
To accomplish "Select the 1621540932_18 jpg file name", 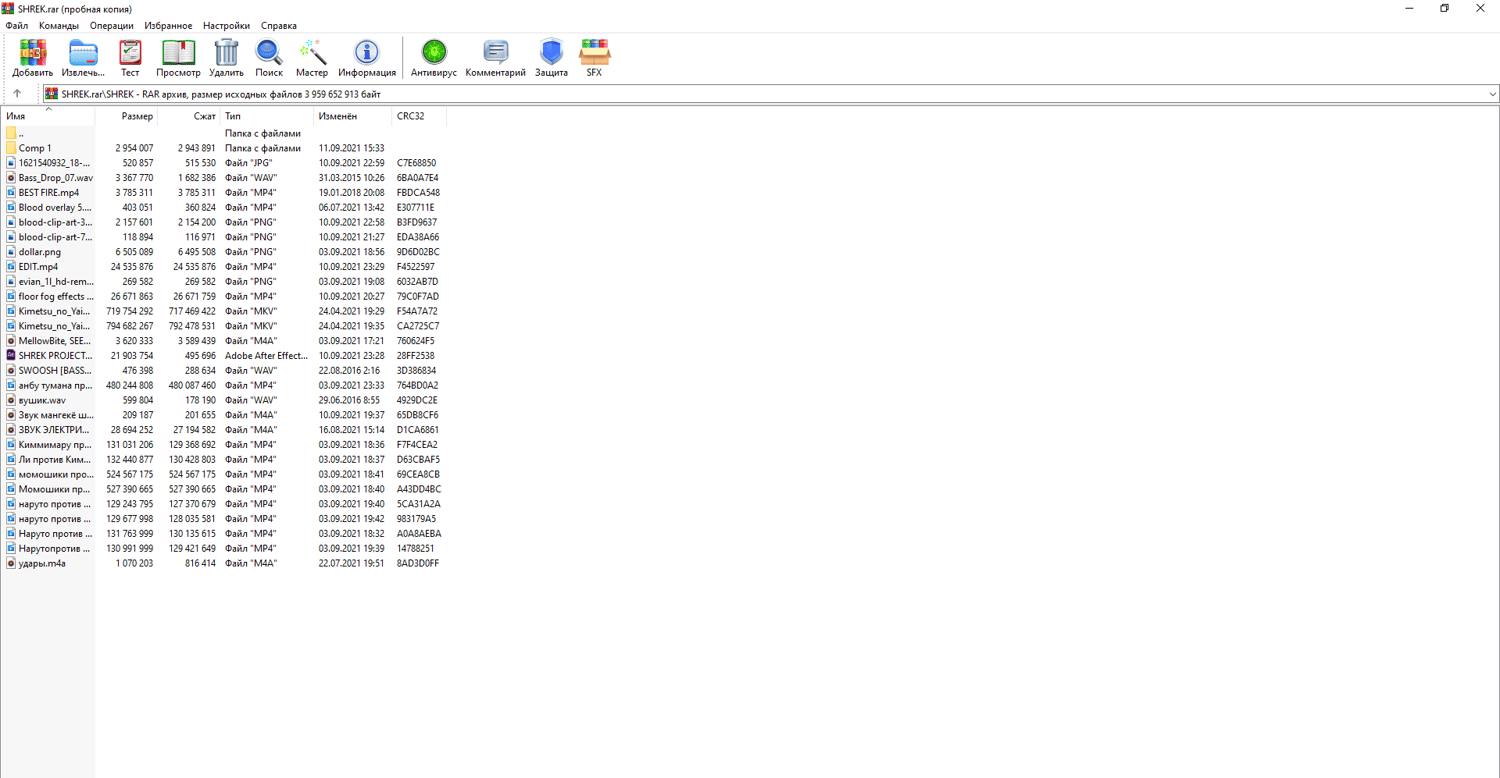I will (x=55, y=162).
